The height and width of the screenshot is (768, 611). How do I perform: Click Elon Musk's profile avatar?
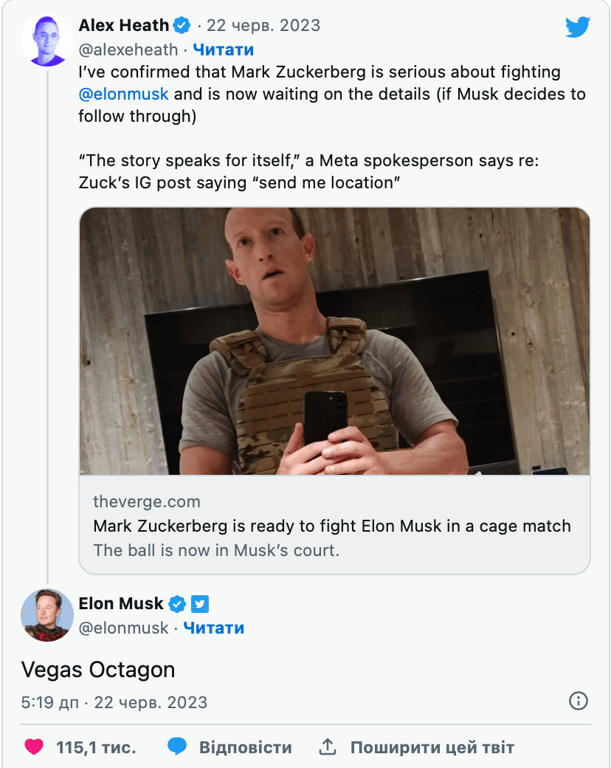[x=47, y=615]
